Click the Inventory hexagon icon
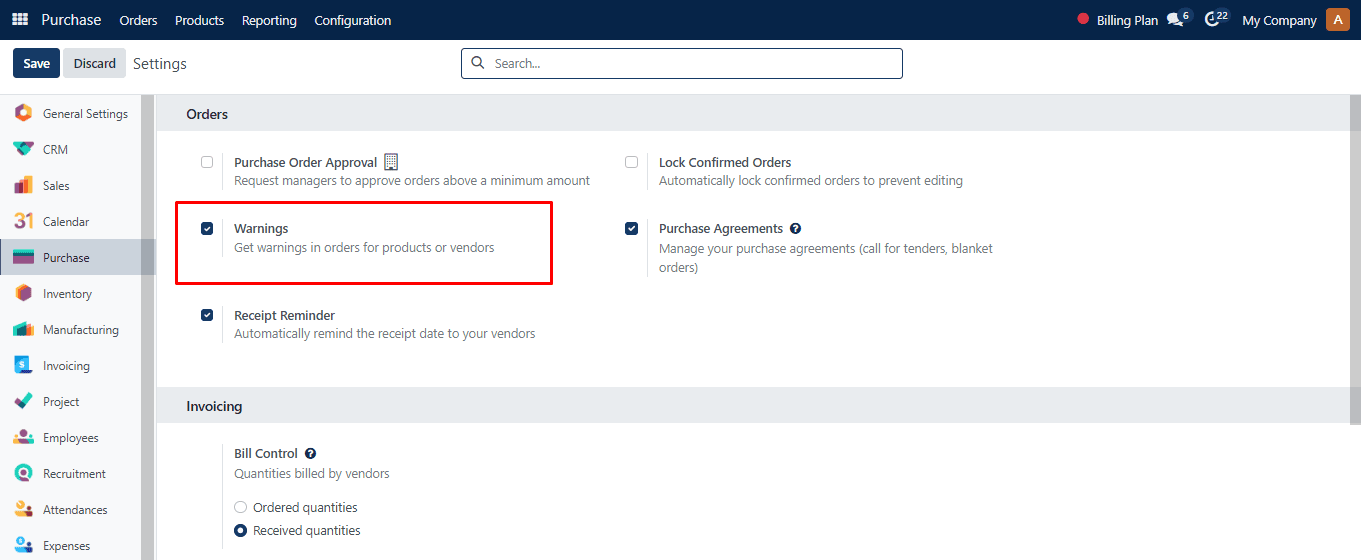Viewport: 1361px width, 560px height. [23, 293]
